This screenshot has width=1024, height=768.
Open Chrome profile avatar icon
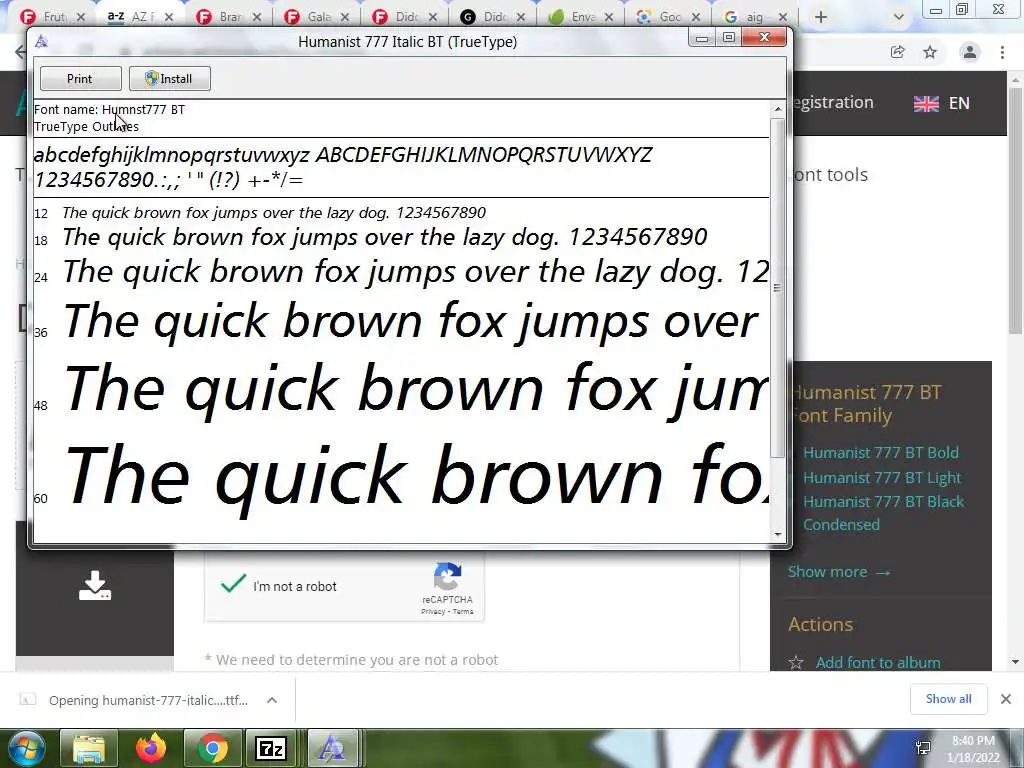click(x=970, y=52)
